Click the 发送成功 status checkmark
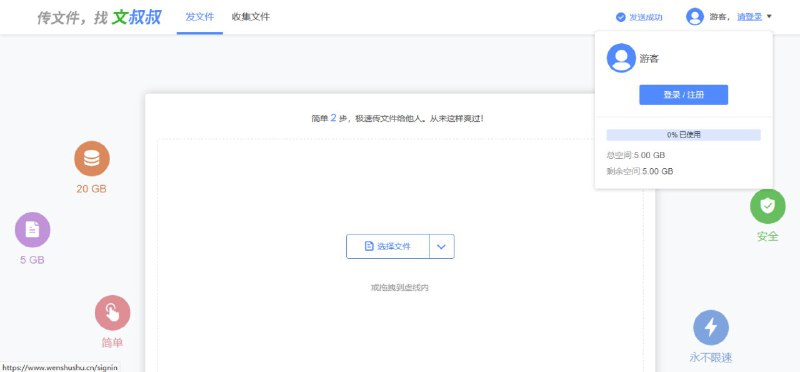The image size is (800, 372). click(620, 17)
